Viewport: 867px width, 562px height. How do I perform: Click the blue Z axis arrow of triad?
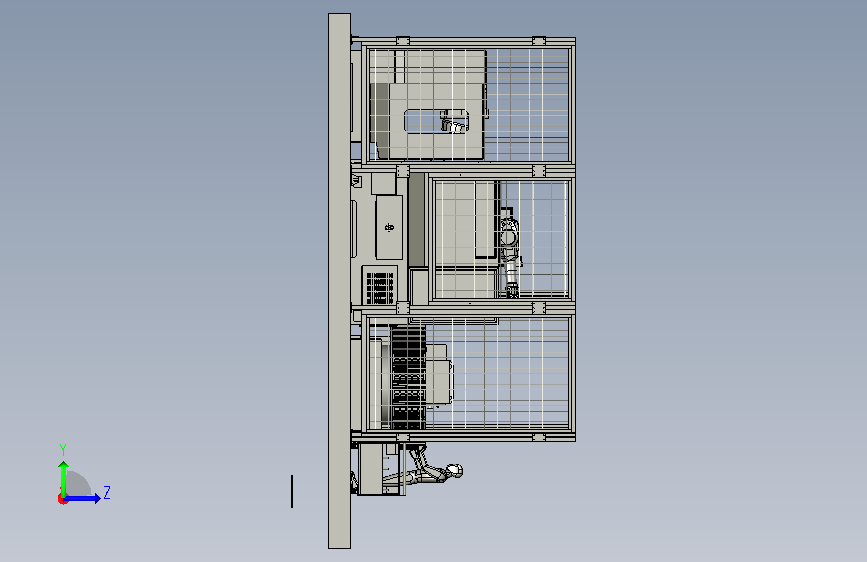tap(83, 498)
